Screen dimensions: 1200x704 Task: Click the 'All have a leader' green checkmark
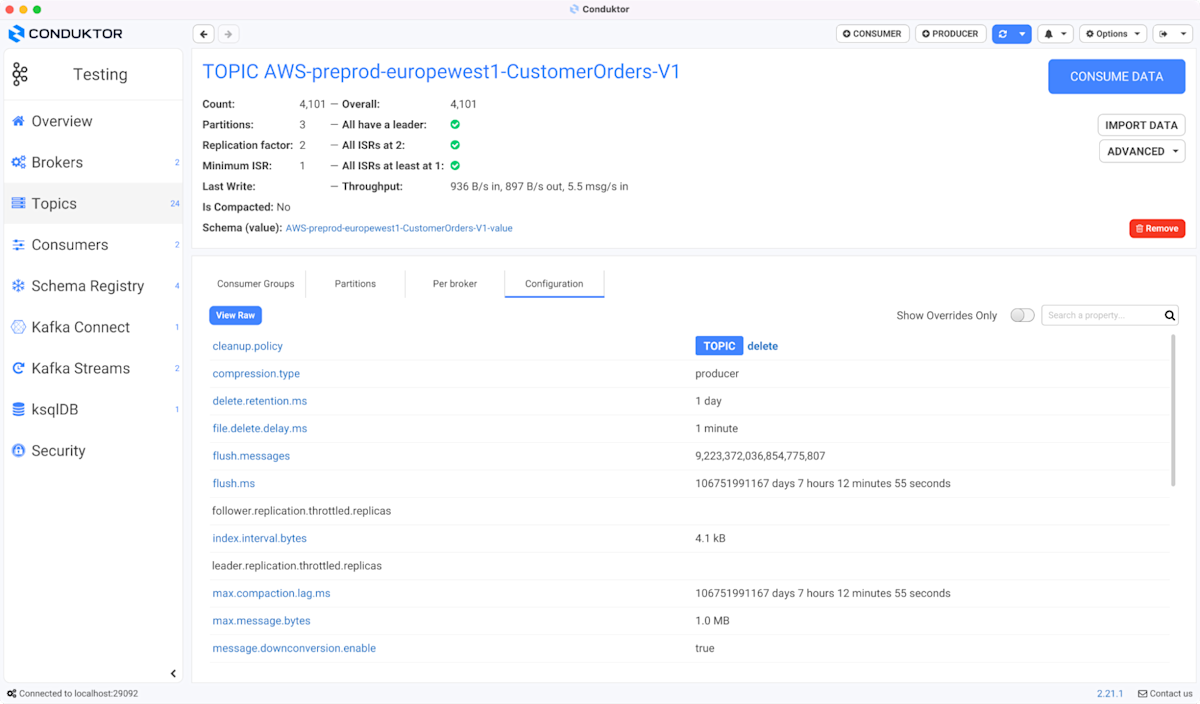(455, 124)
